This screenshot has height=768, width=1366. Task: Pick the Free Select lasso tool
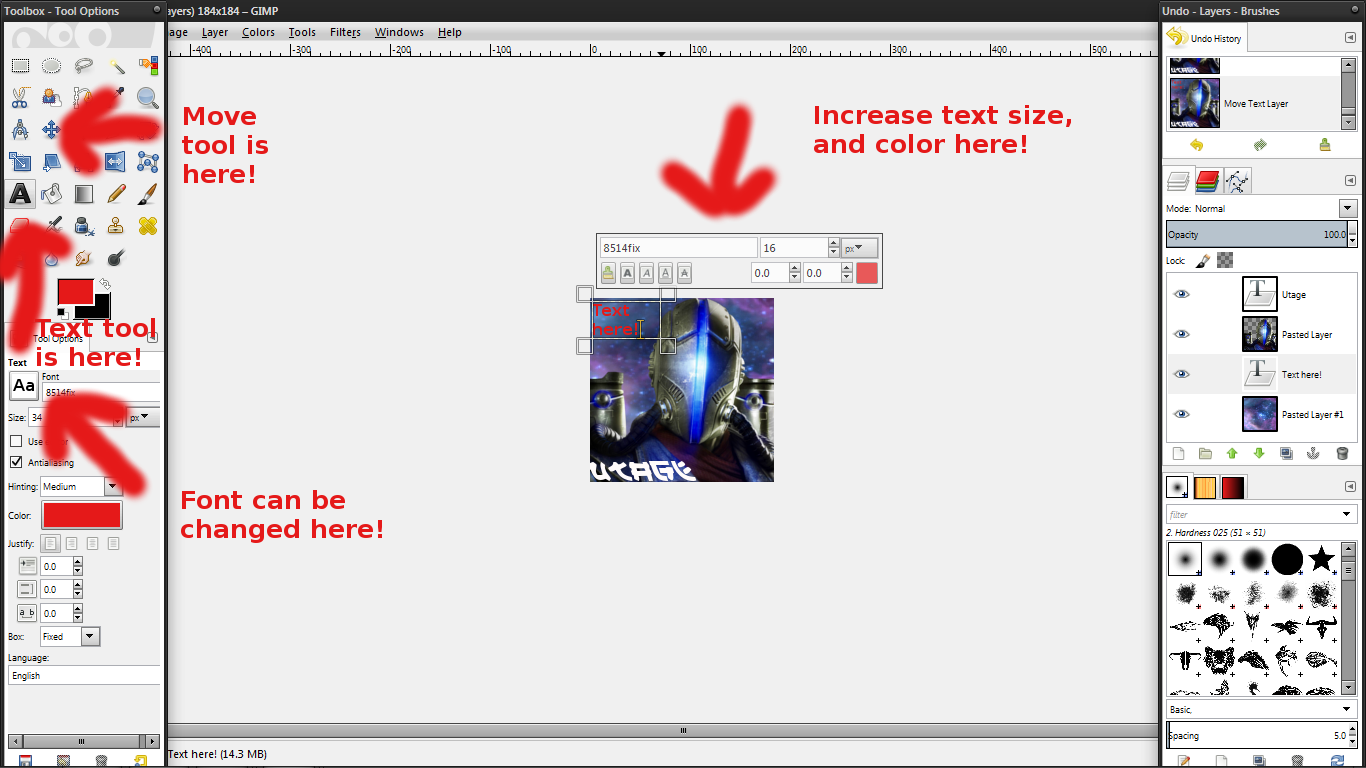(84, 66)
